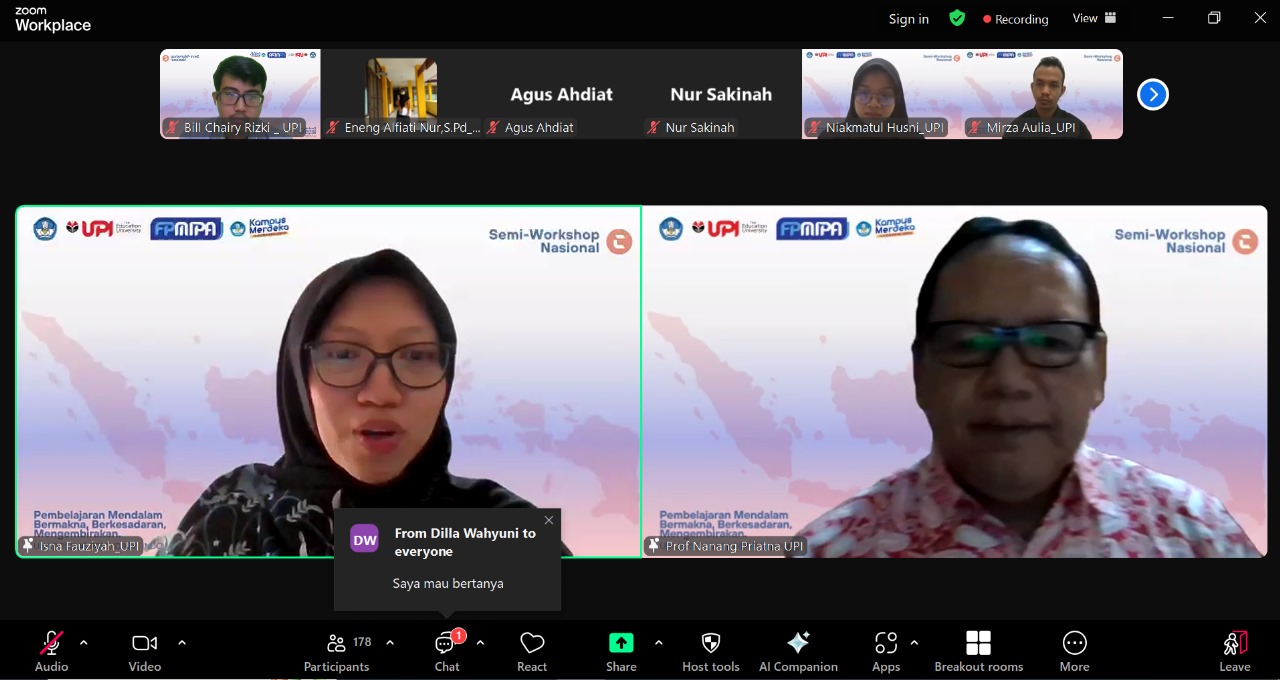Click the React heart icon
The width and height of the screenshot is (1280, 680).
532,650
